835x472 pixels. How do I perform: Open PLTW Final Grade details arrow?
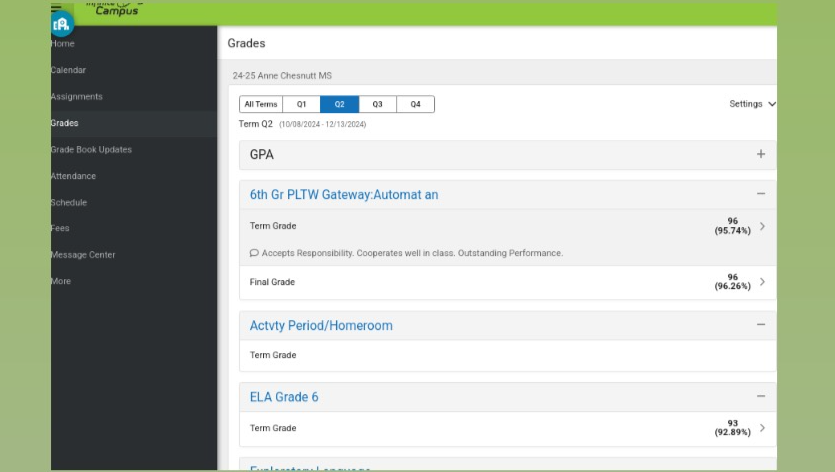[x=762, y=282]
